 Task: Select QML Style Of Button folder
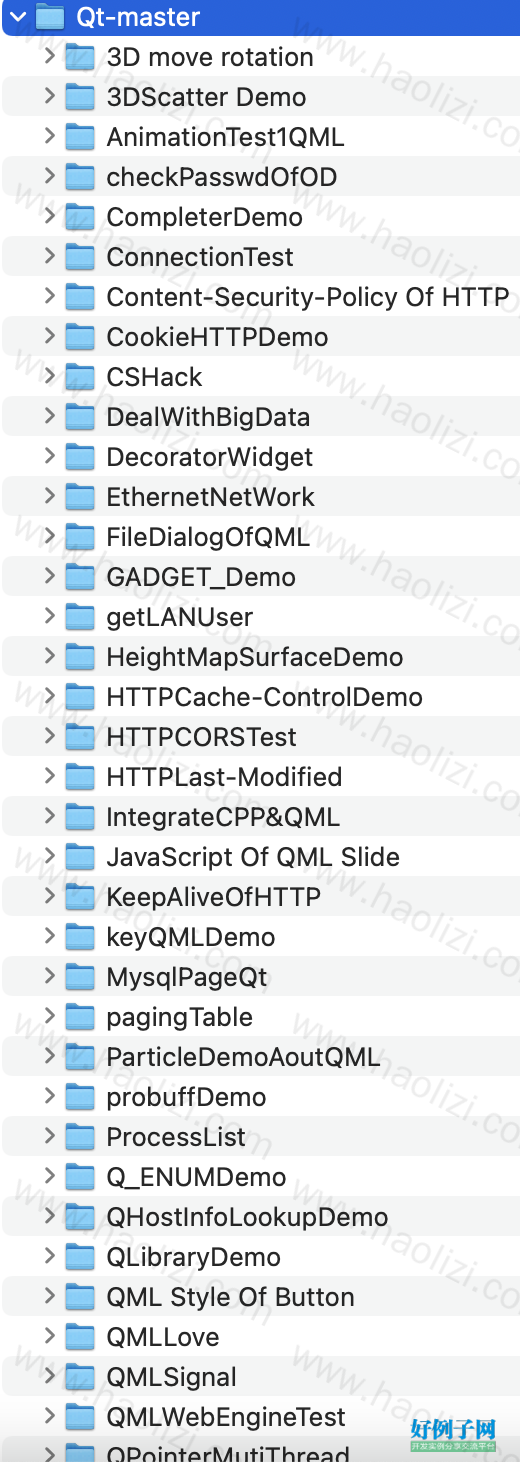[x=260, y=1297]
